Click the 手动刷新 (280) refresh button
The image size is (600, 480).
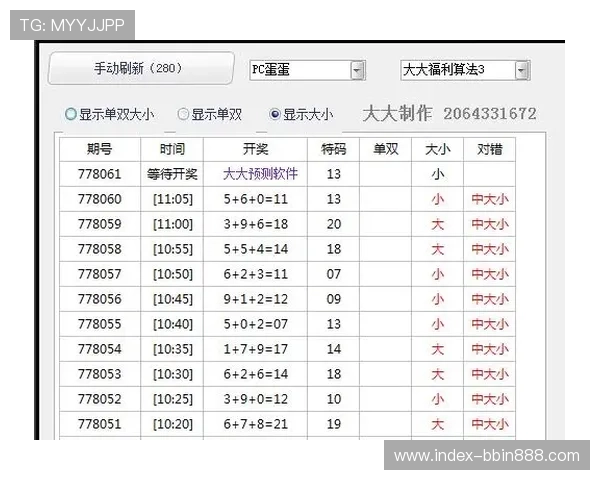141,68
